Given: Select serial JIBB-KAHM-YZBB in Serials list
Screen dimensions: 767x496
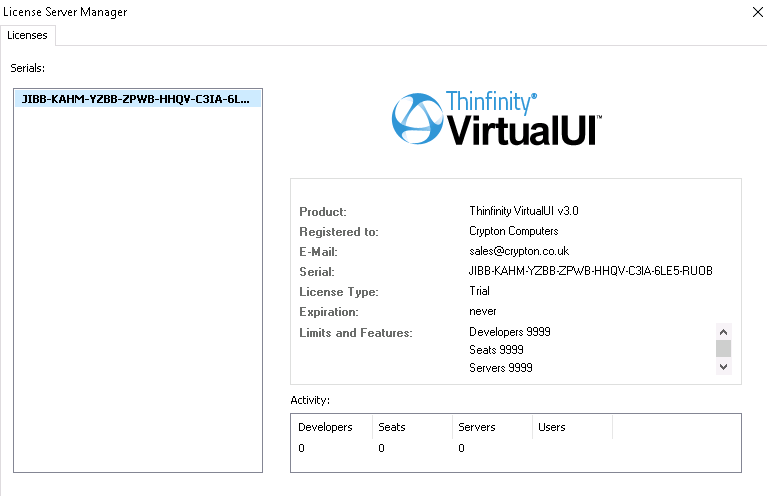Looking at the screenshot, I should point(137,99).
